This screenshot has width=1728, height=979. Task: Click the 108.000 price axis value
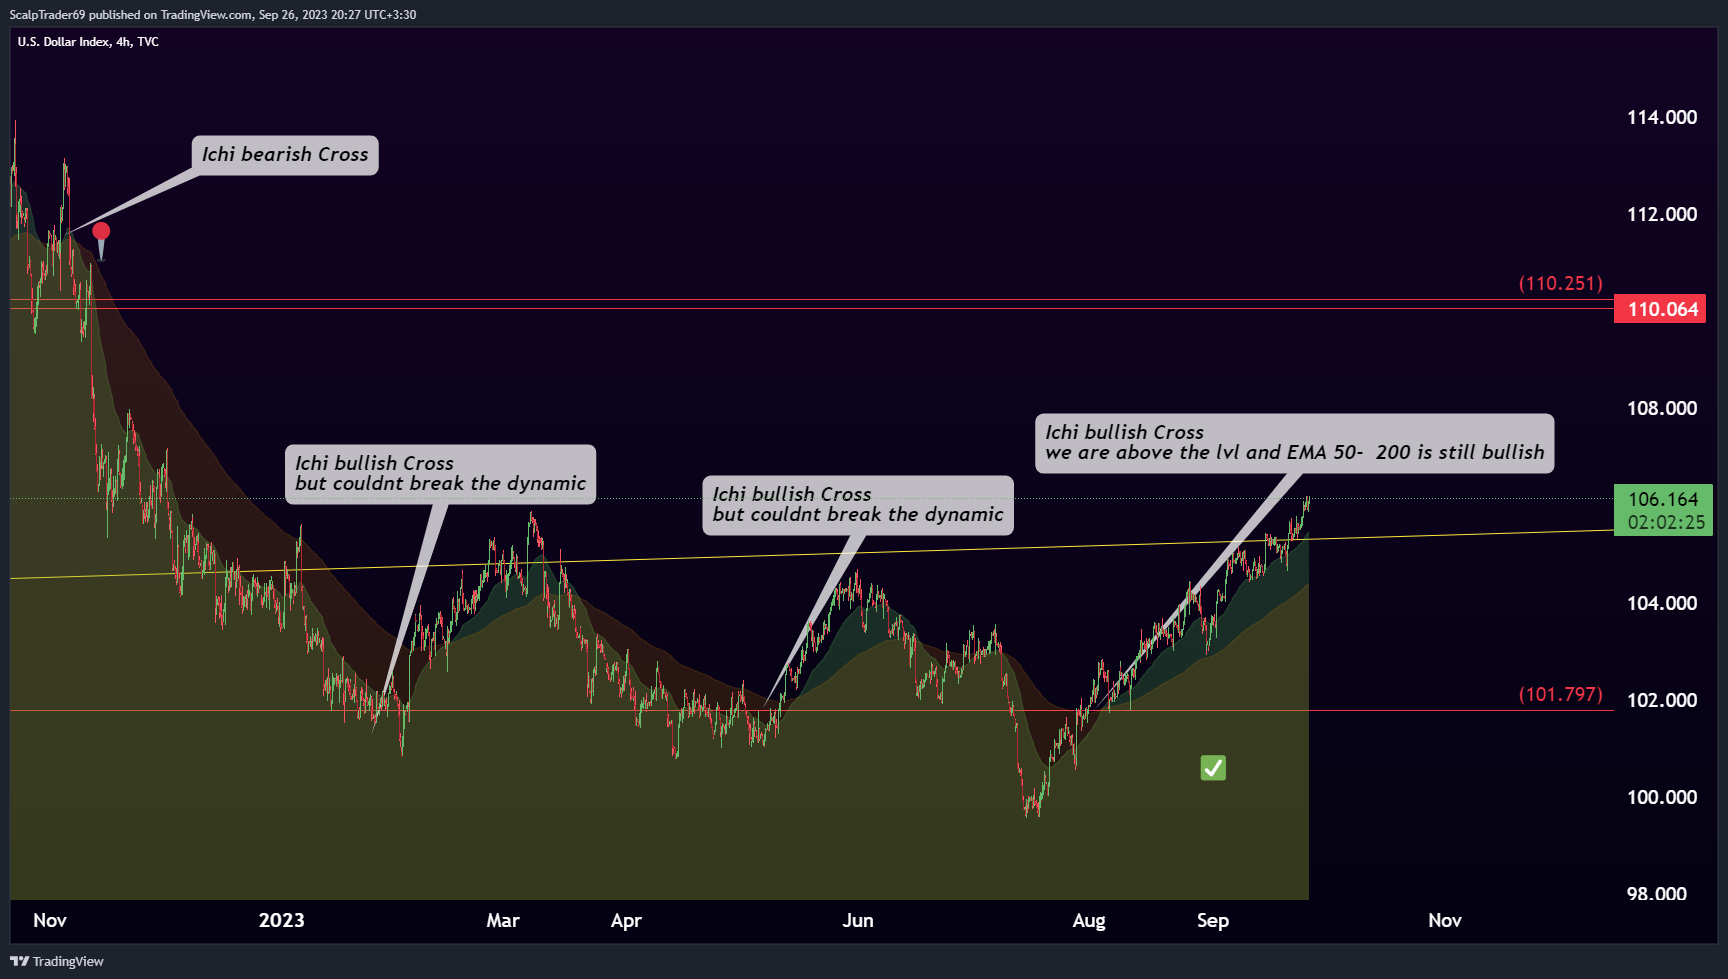pyautogui.click(x=1662, y=408)
